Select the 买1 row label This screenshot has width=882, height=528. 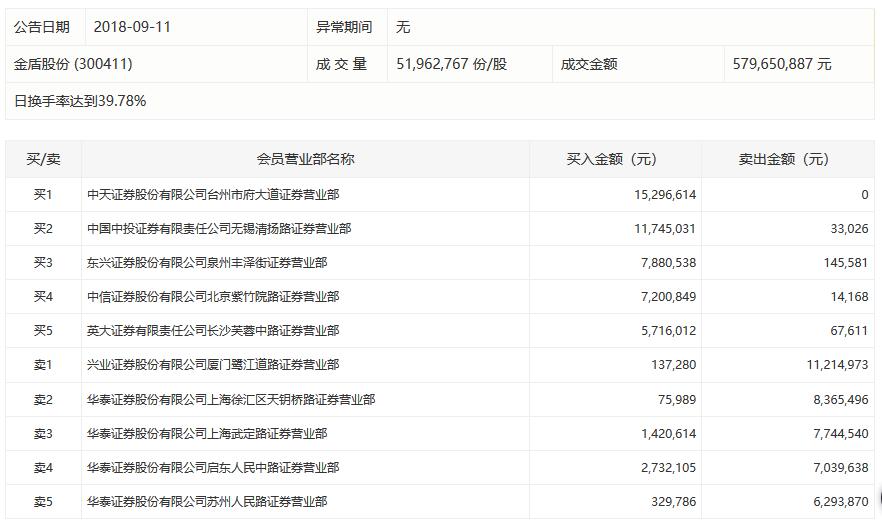43,195
